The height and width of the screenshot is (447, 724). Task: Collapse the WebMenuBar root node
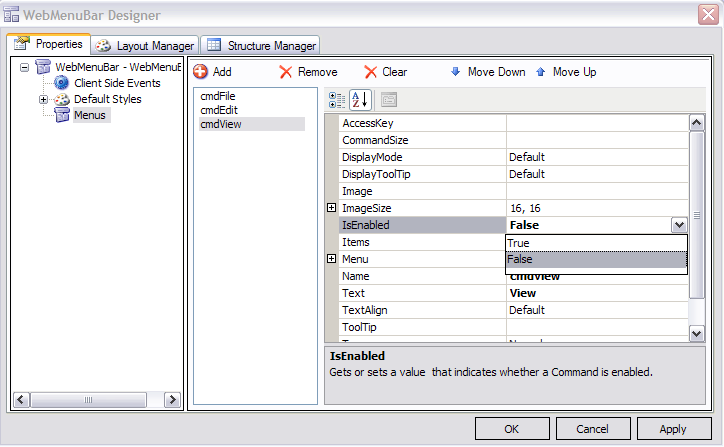tap(25, 67)
